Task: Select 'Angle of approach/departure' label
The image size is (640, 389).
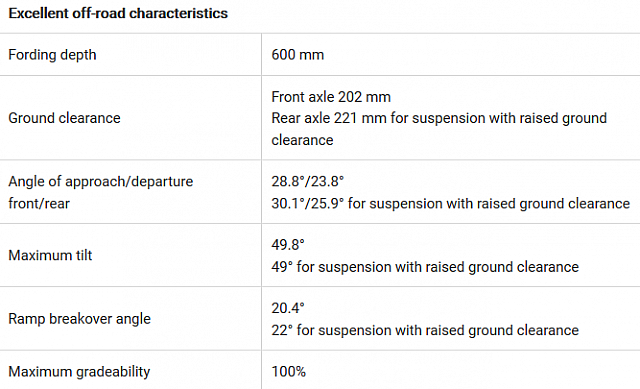Action: pos(100,181)
